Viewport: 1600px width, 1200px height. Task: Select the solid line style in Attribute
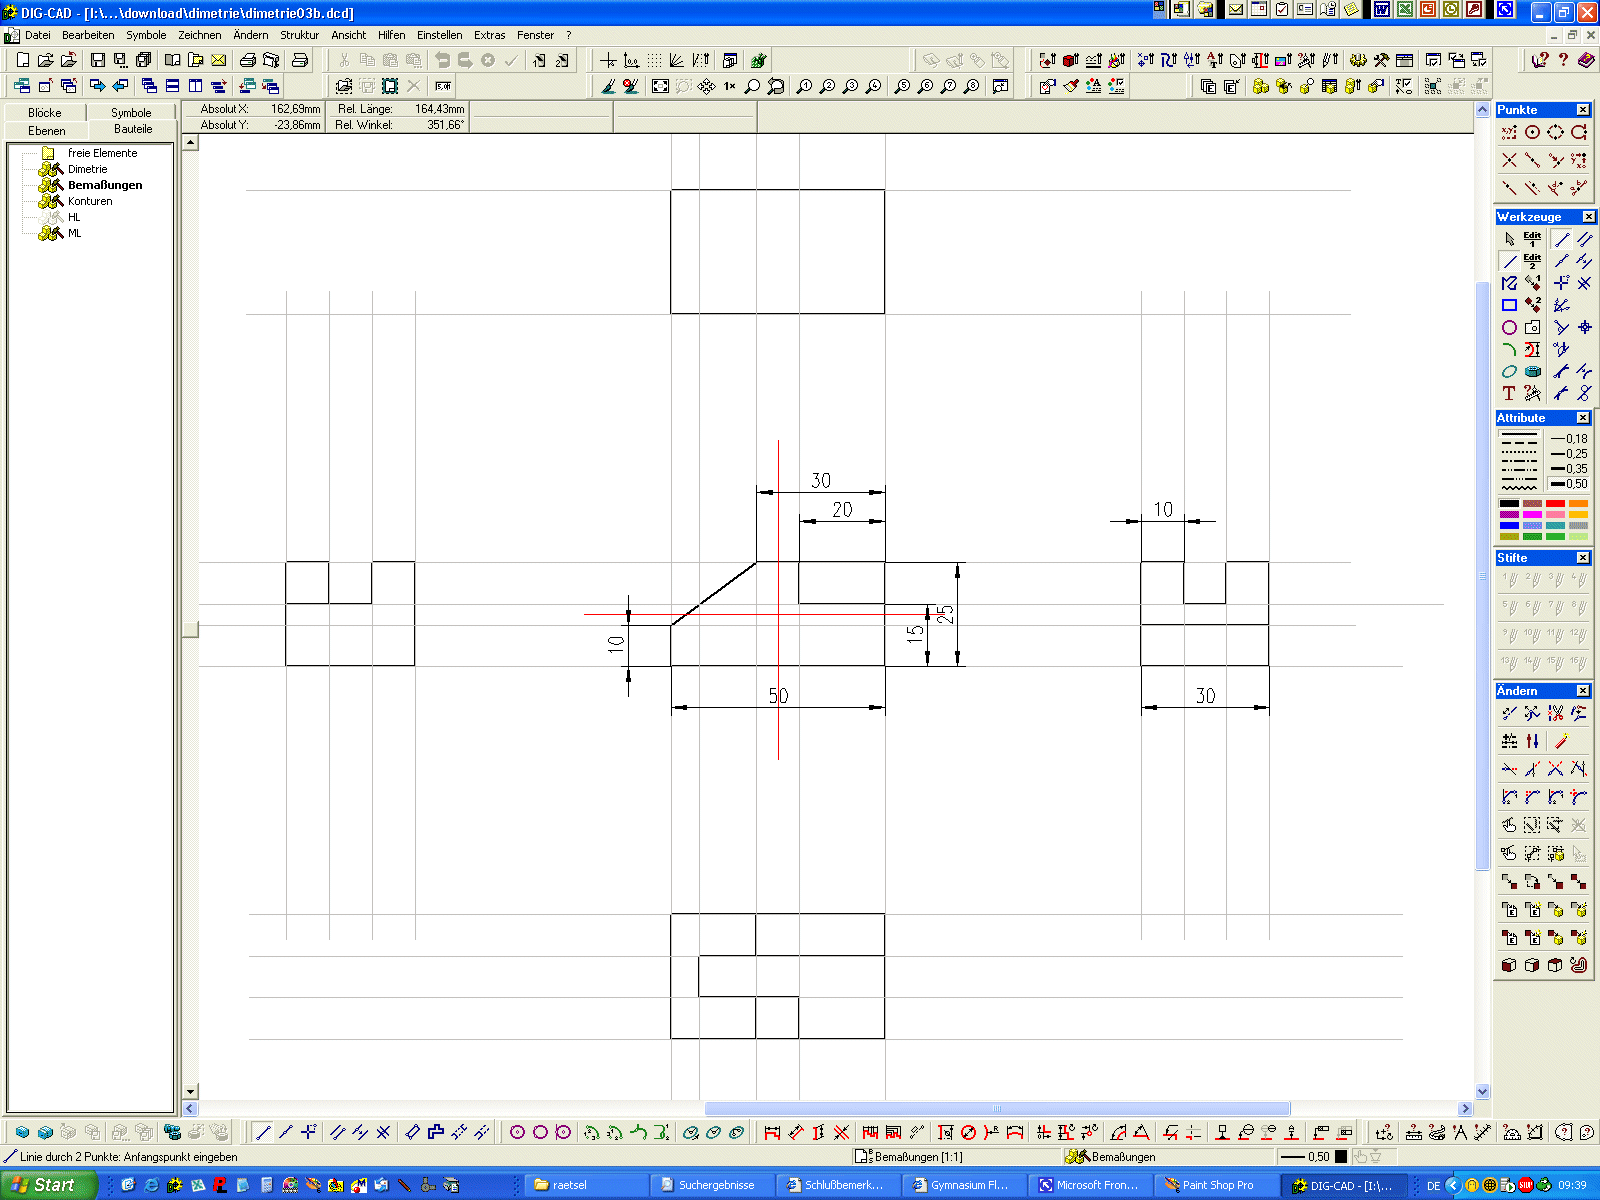[x=1519, y=433]
